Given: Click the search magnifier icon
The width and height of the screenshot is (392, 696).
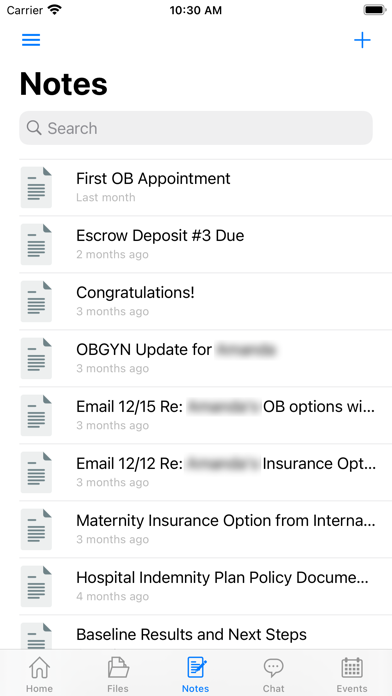Looking at the screenshot, I should [x=34, y=128].
